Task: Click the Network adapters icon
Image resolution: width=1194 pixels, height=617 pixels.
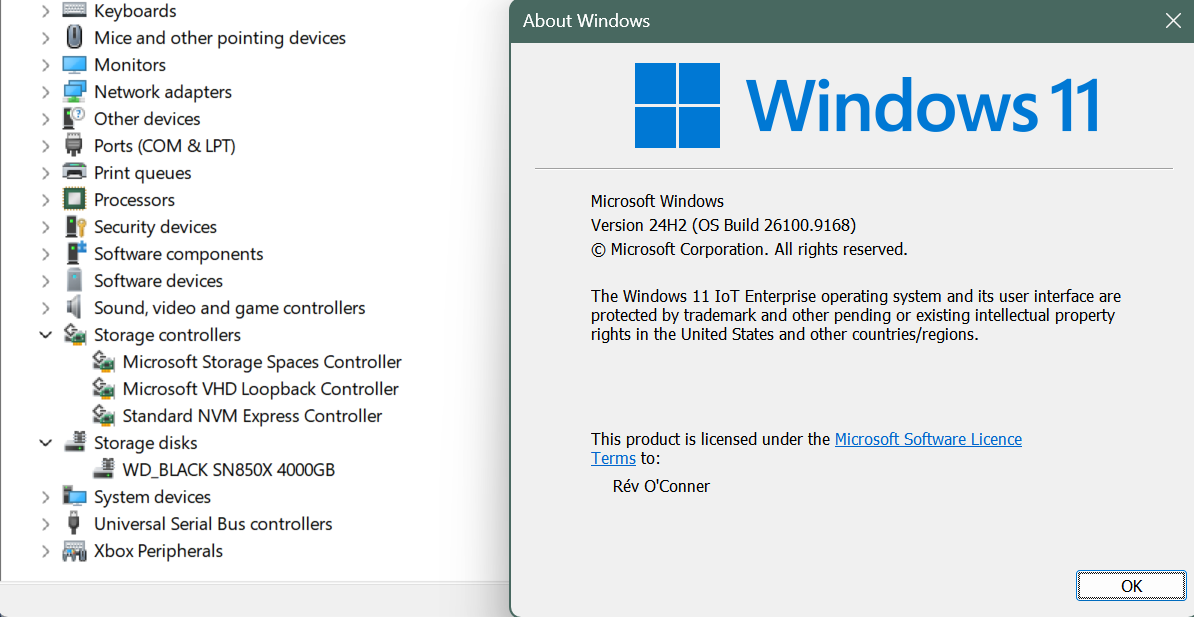Action: click(74, 91)
